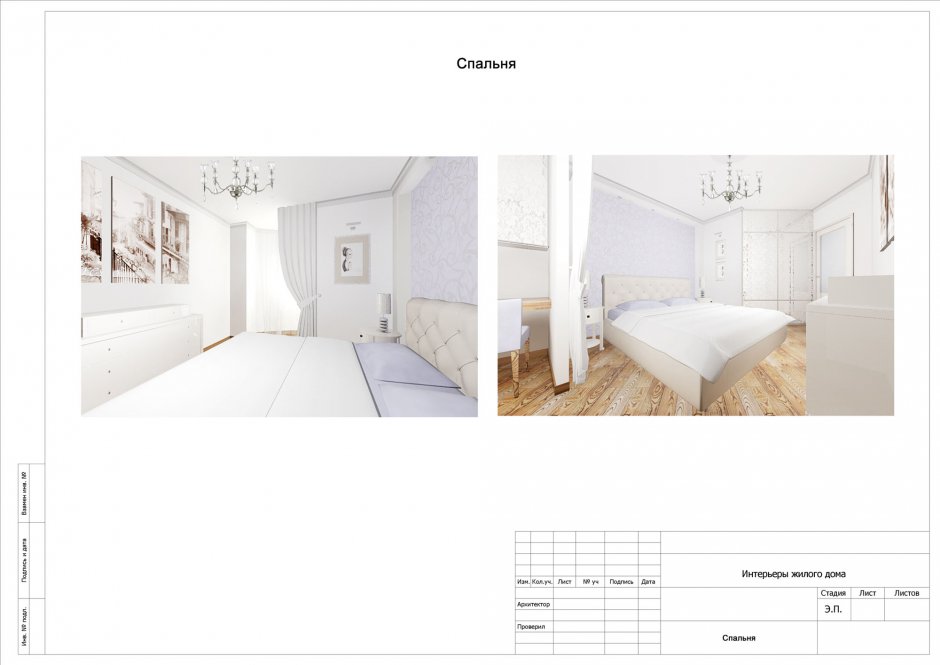The width and height of the screenshot is (940, 665).
Task: Select the Спальня cell in title block
Action: click(x=739, y=638)
